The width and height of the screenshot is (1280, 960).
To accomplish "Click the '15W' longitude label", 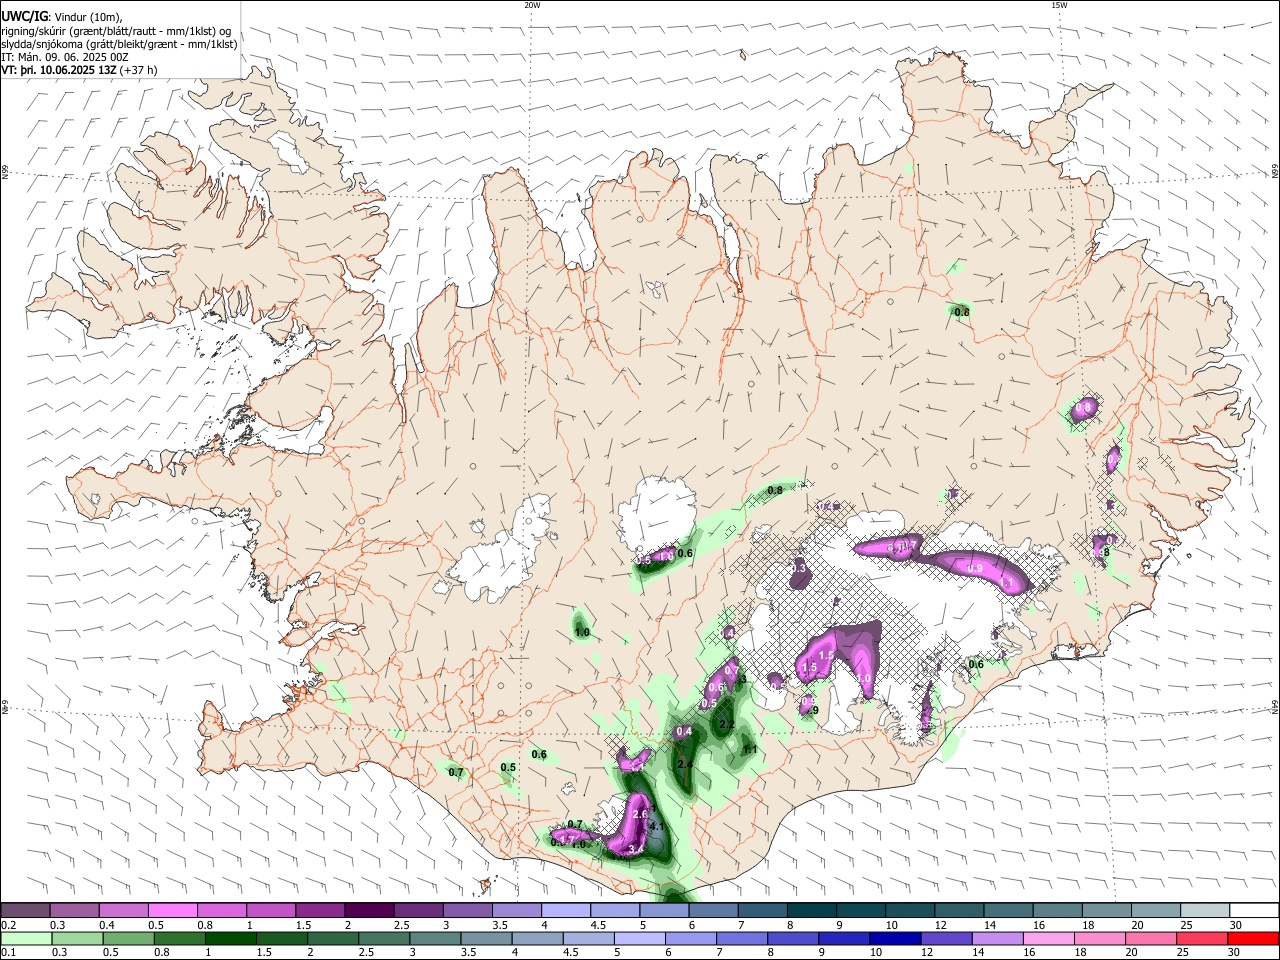I will pyautogui.click(x=1058, y=5).
